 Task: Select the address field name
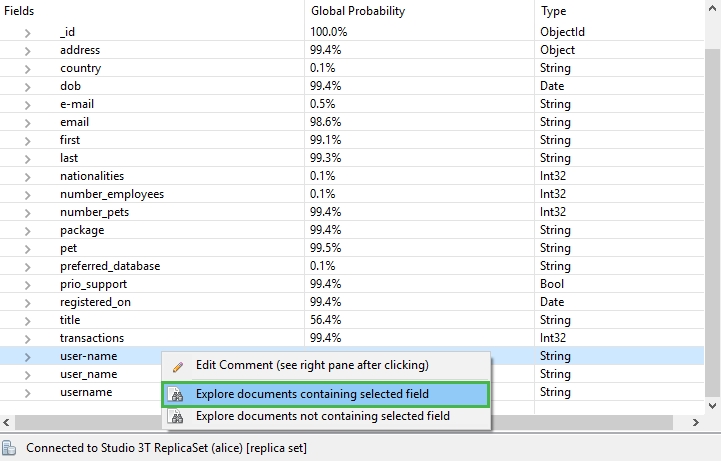(80, 50)
